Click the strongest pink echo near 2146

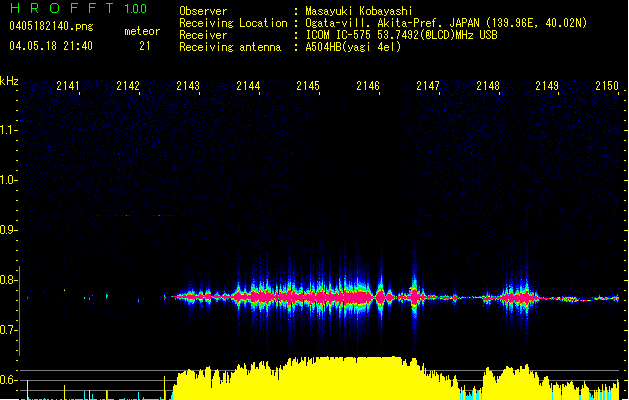coord(357,297)
